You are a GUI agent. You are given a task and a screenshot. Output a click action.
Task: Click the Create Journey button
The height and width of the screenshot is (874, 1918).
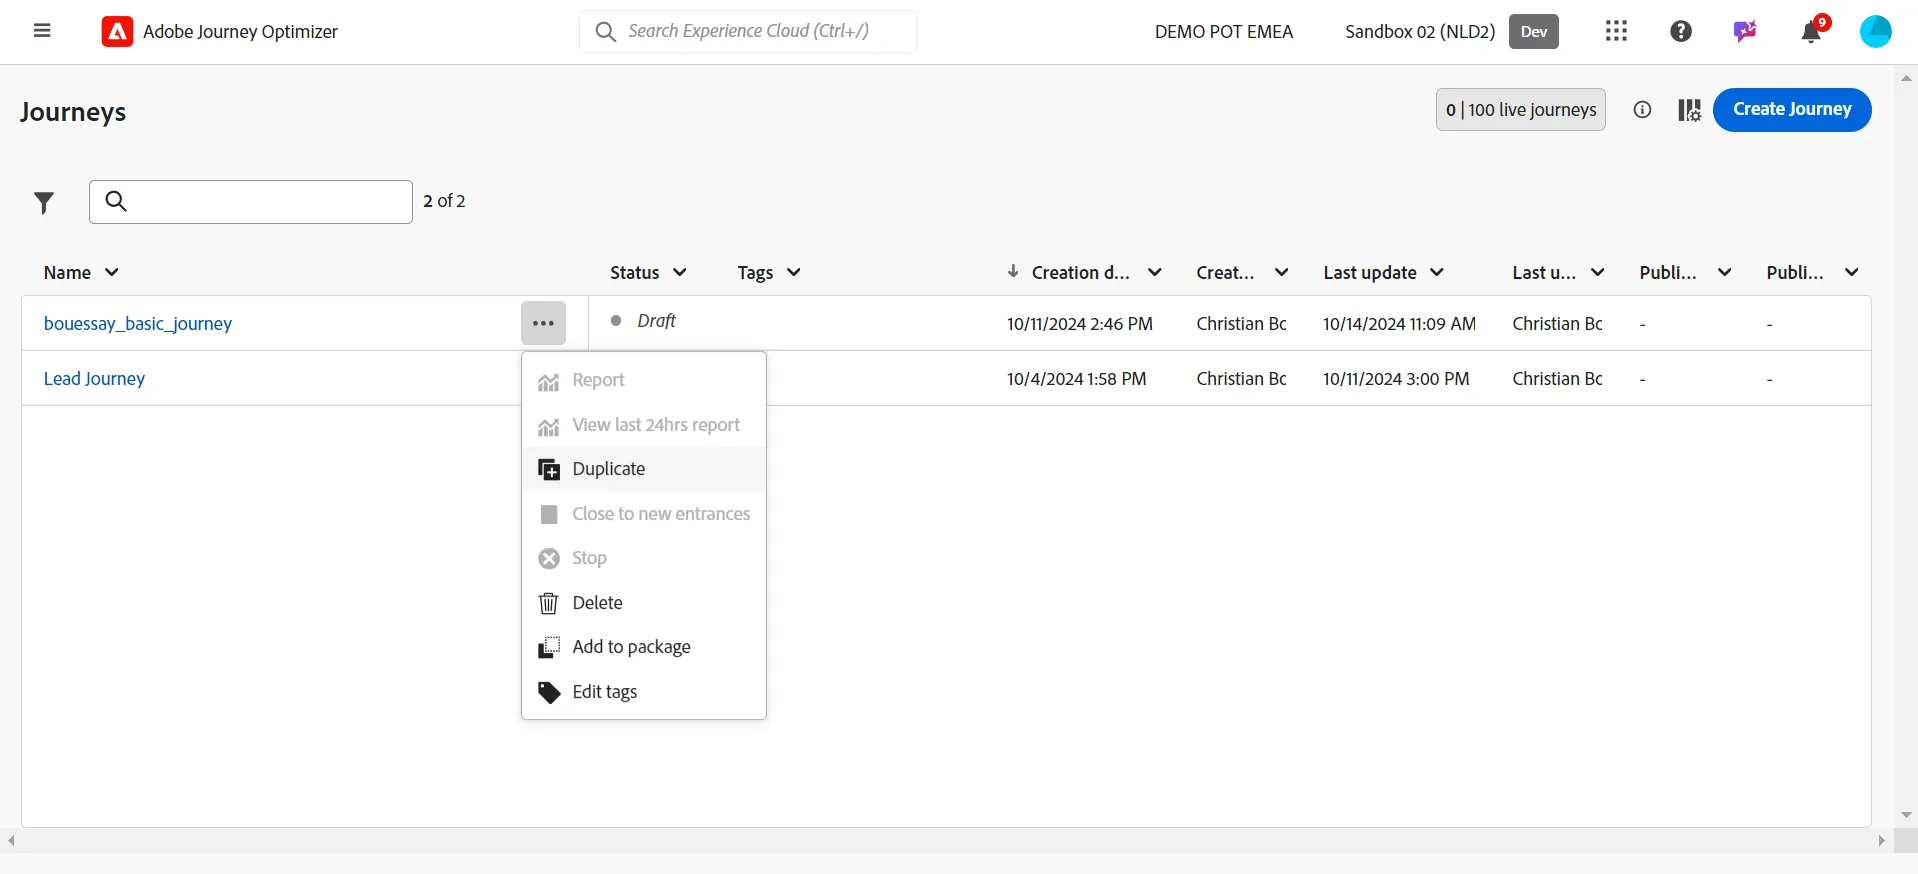click(1792, 110)
